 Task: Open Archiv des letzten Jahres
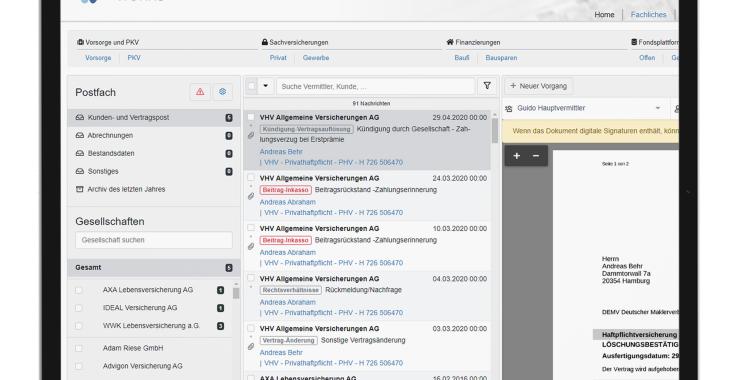pyautogui.click(x=154, y=189)
